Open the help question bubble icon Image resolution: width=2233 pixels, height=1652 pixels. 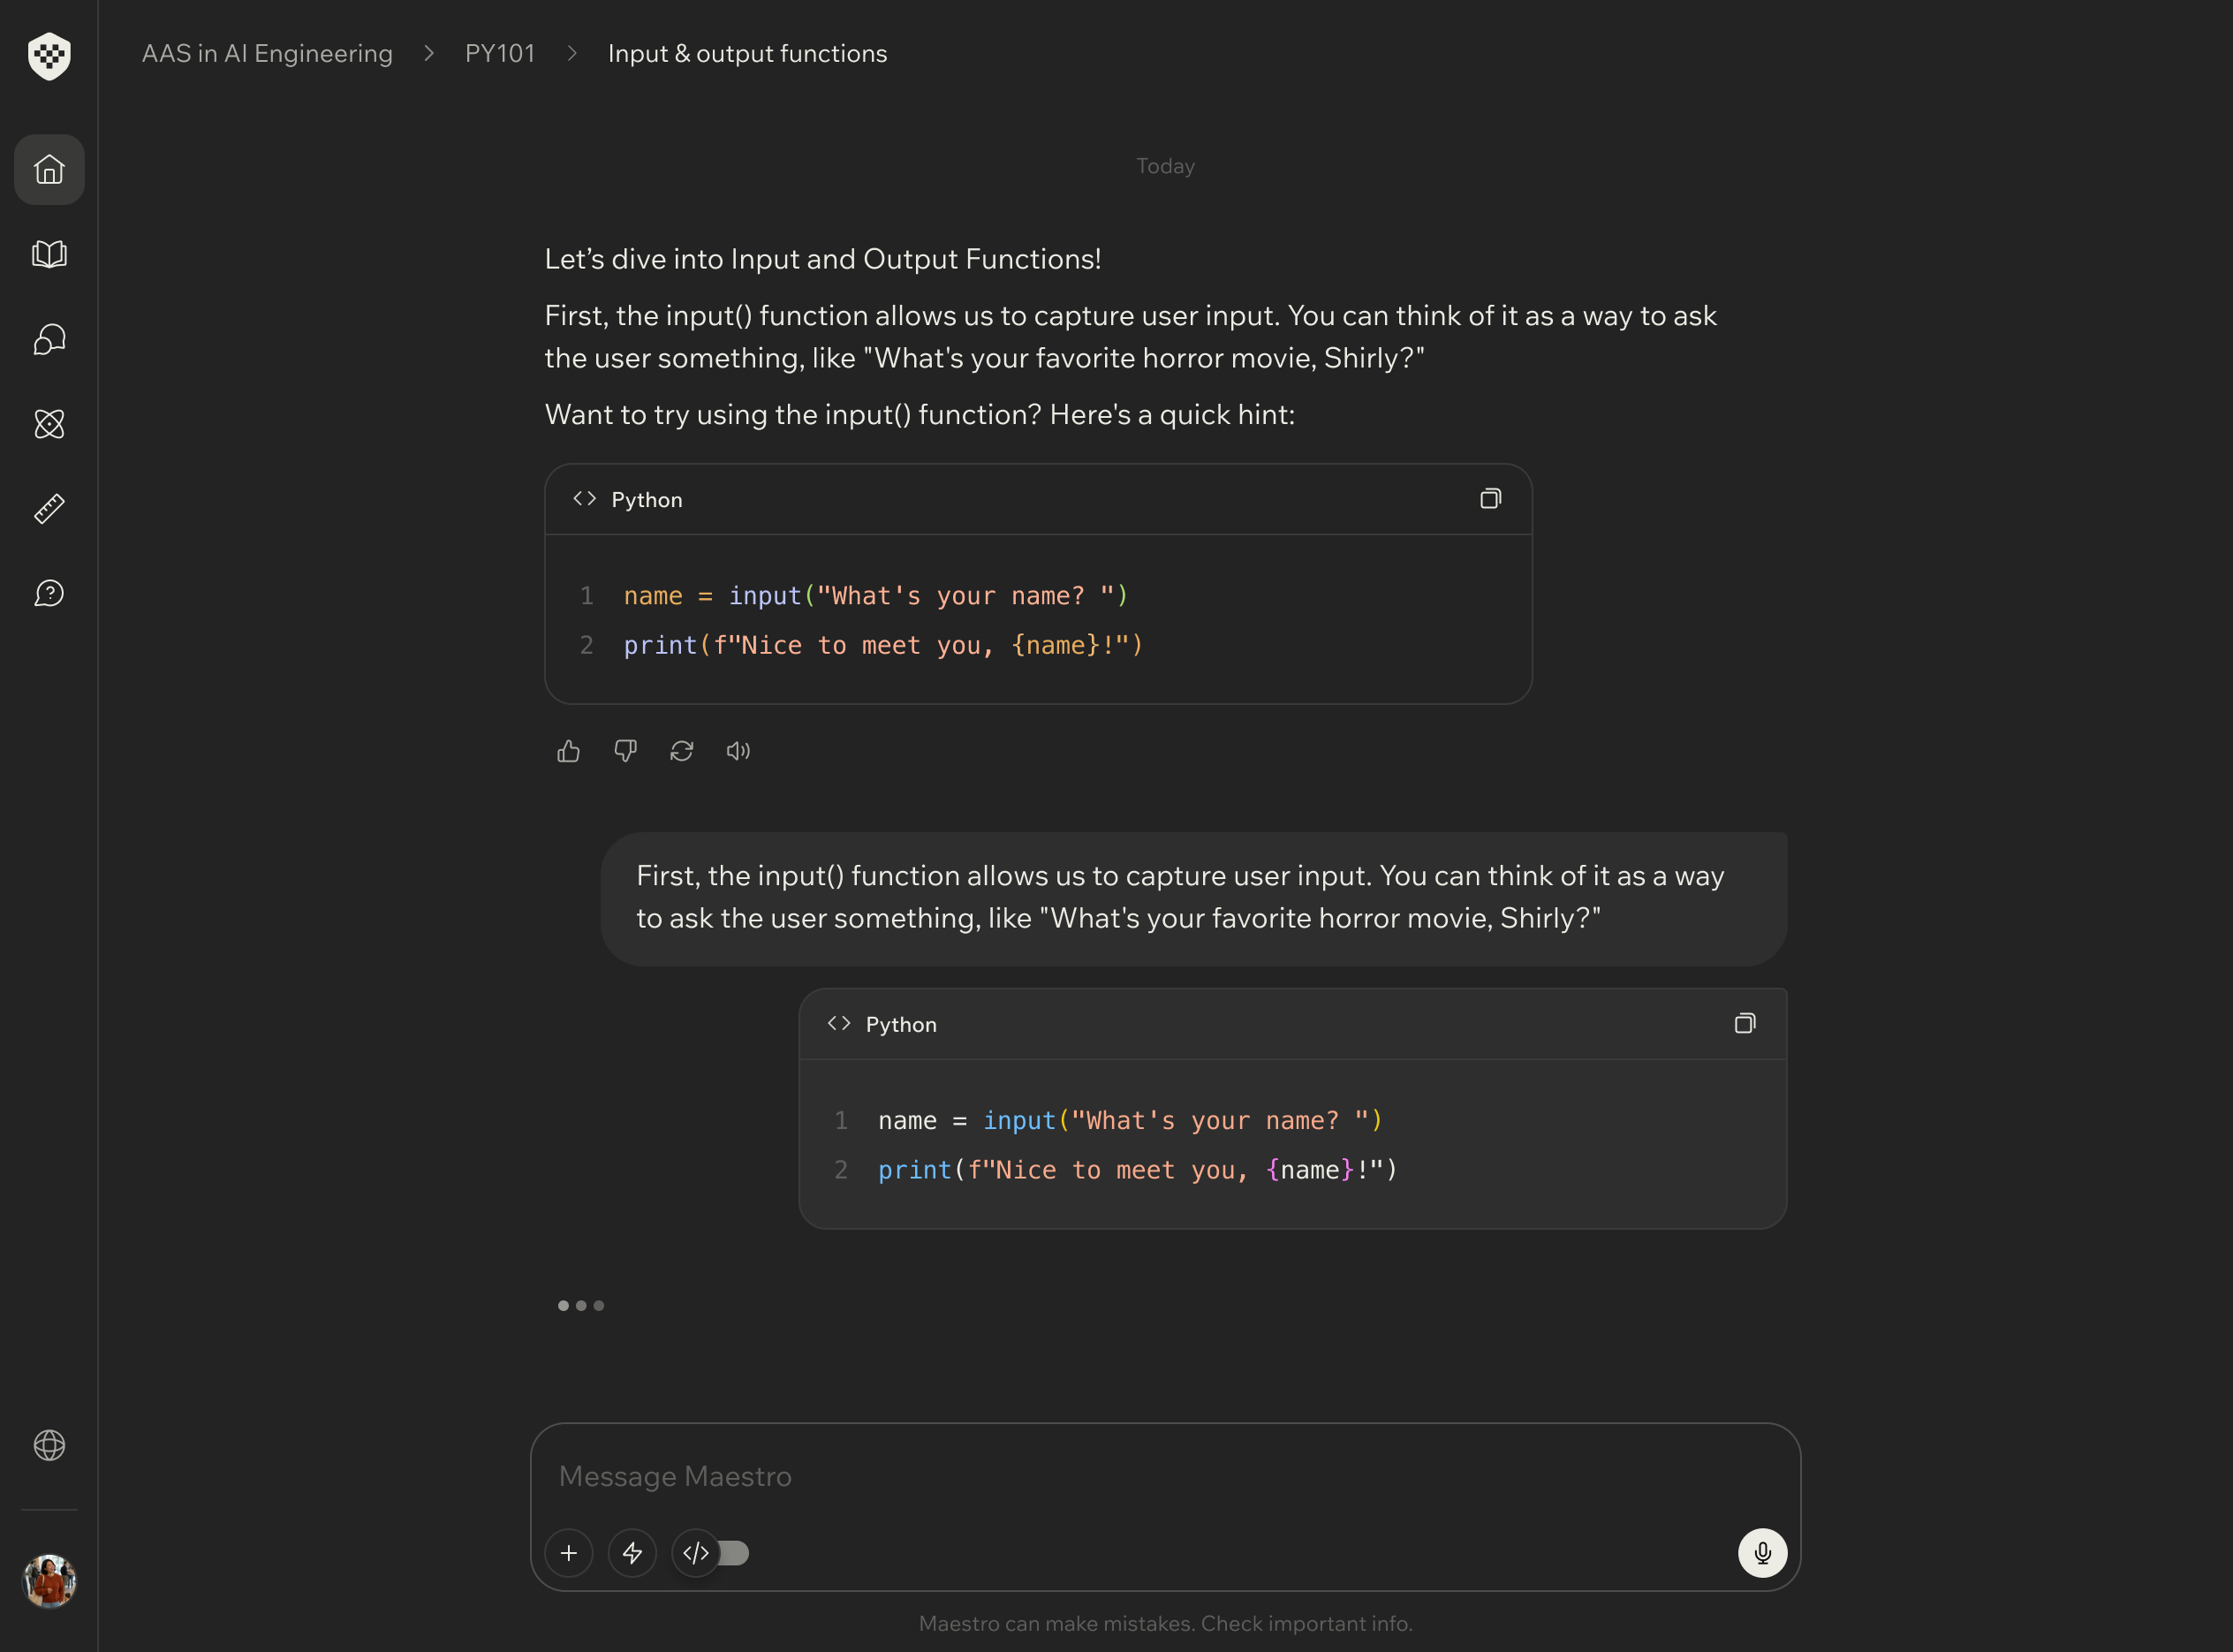click(49, 594)
